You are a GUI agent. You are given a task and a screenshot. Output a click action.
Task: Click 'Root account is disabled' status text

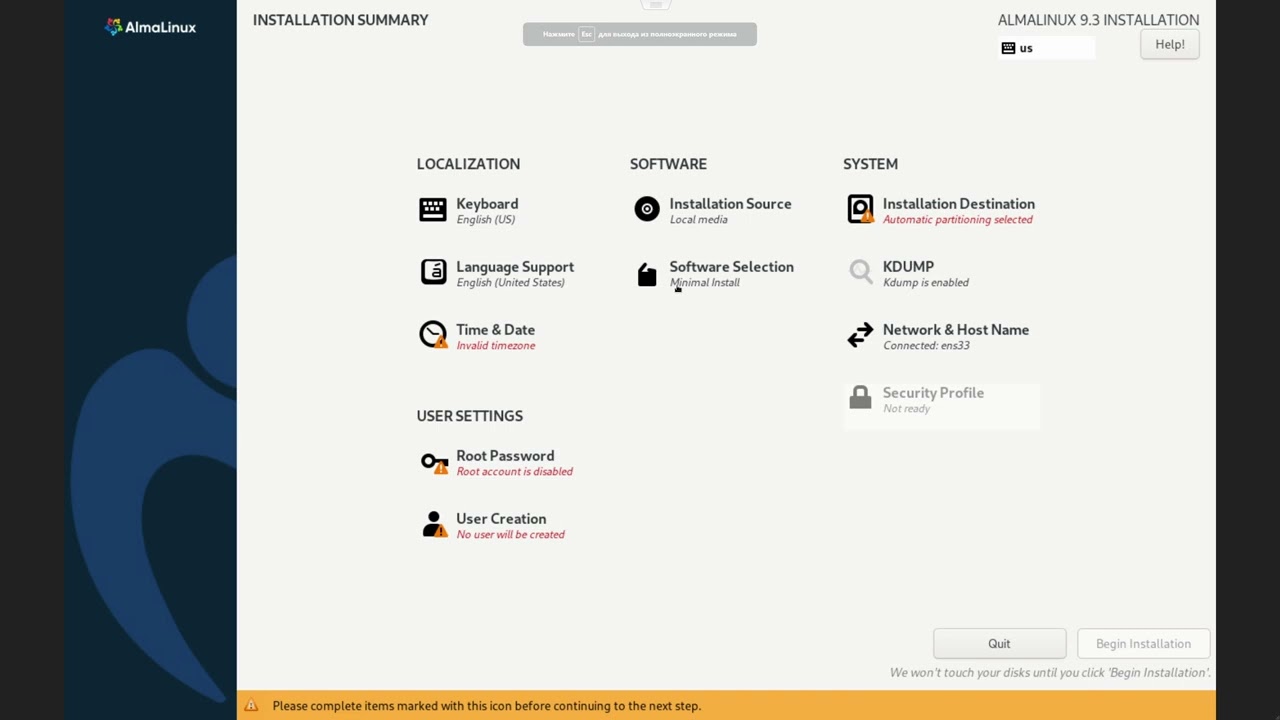point(514,472)
